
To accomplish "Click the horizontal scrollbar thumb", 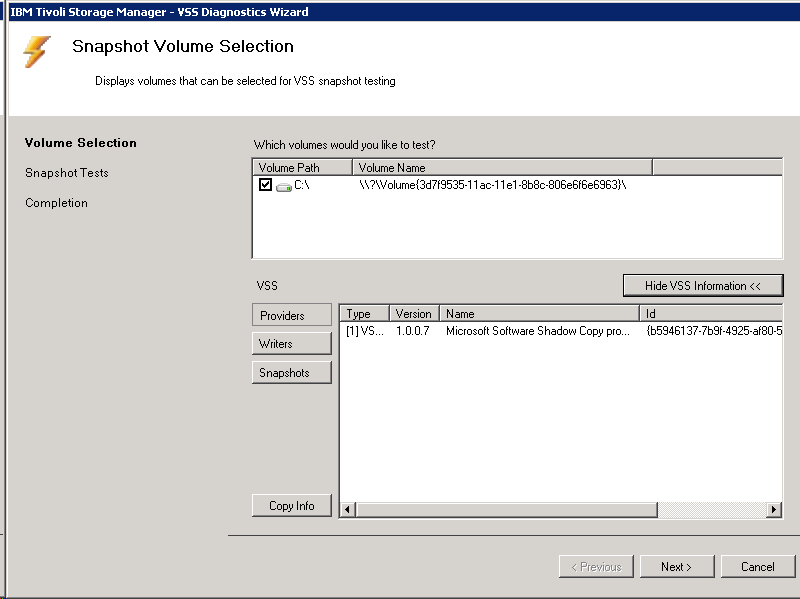I will (505, 510).
